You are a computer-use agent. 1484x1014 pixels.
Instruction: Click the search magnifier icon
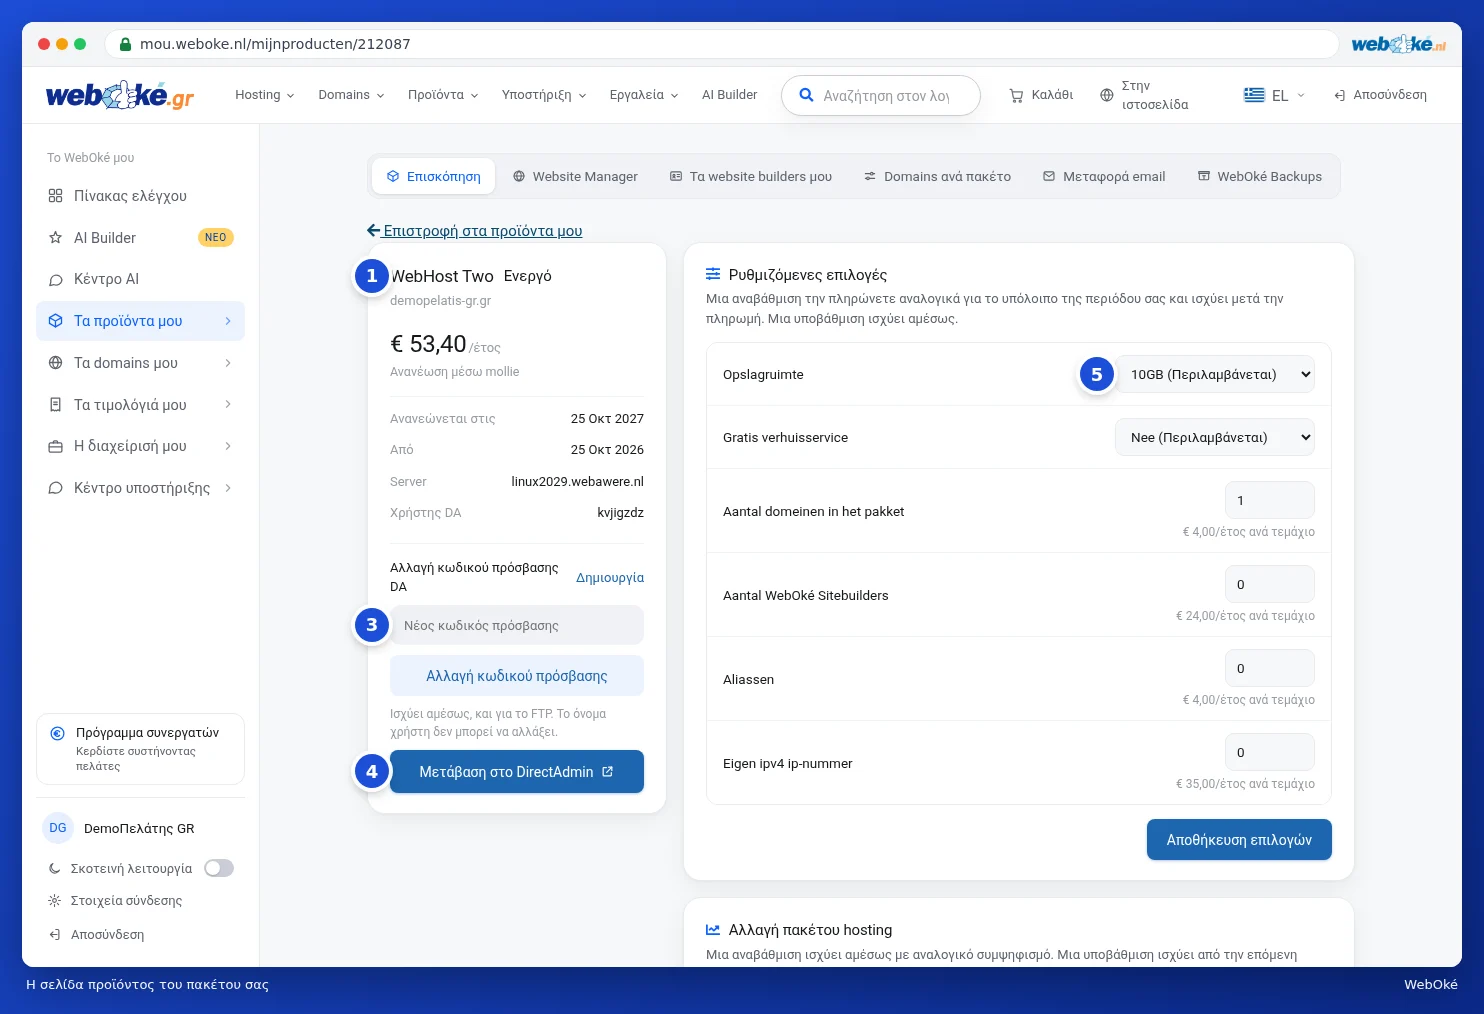tap(806, 95)
